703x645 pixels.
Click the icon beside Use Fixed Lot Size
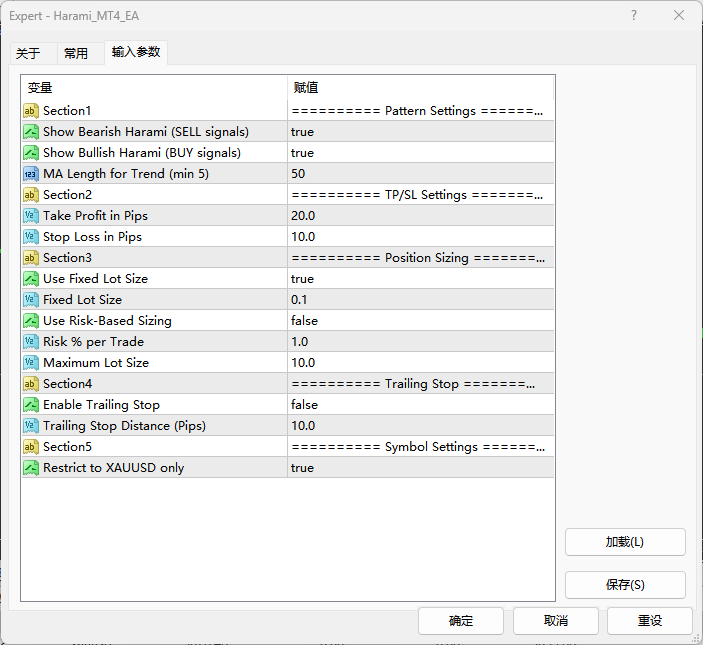coord(31,279)
